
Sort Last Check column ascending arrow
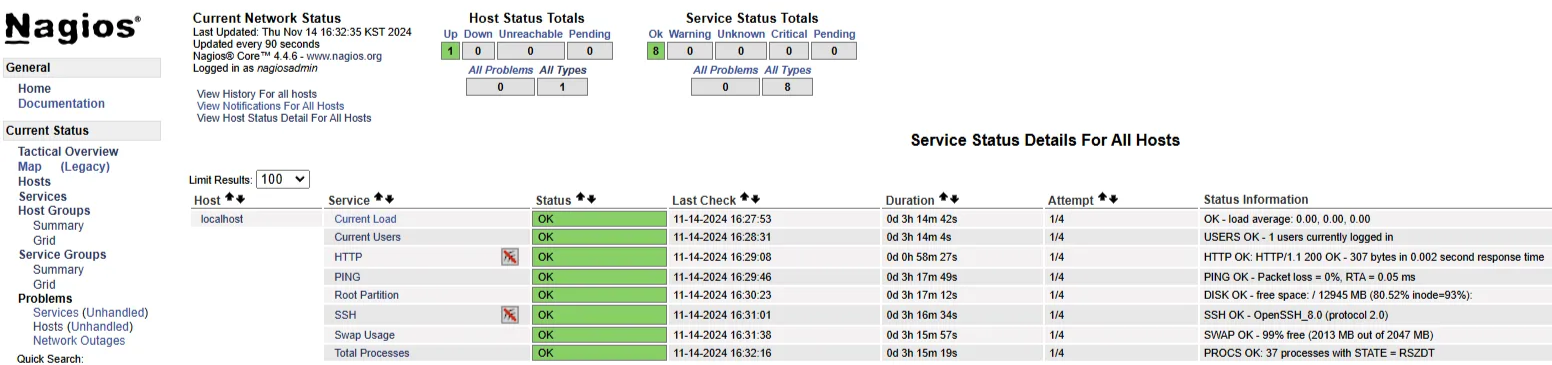point(744,199)
